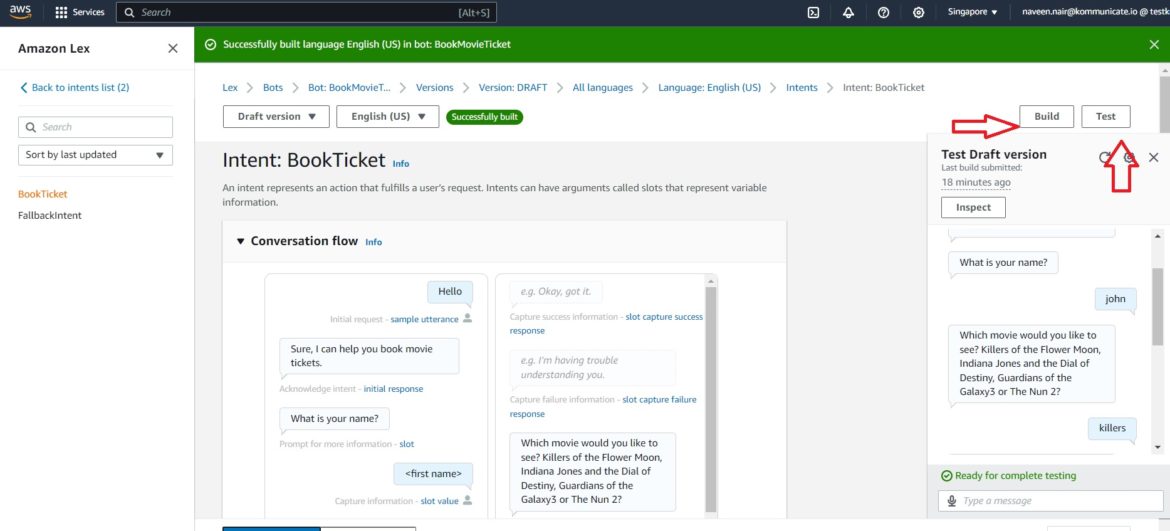The image size is (1170, 531).
Task: Open Info link beside Conversation flow
Action: [373, 242]
